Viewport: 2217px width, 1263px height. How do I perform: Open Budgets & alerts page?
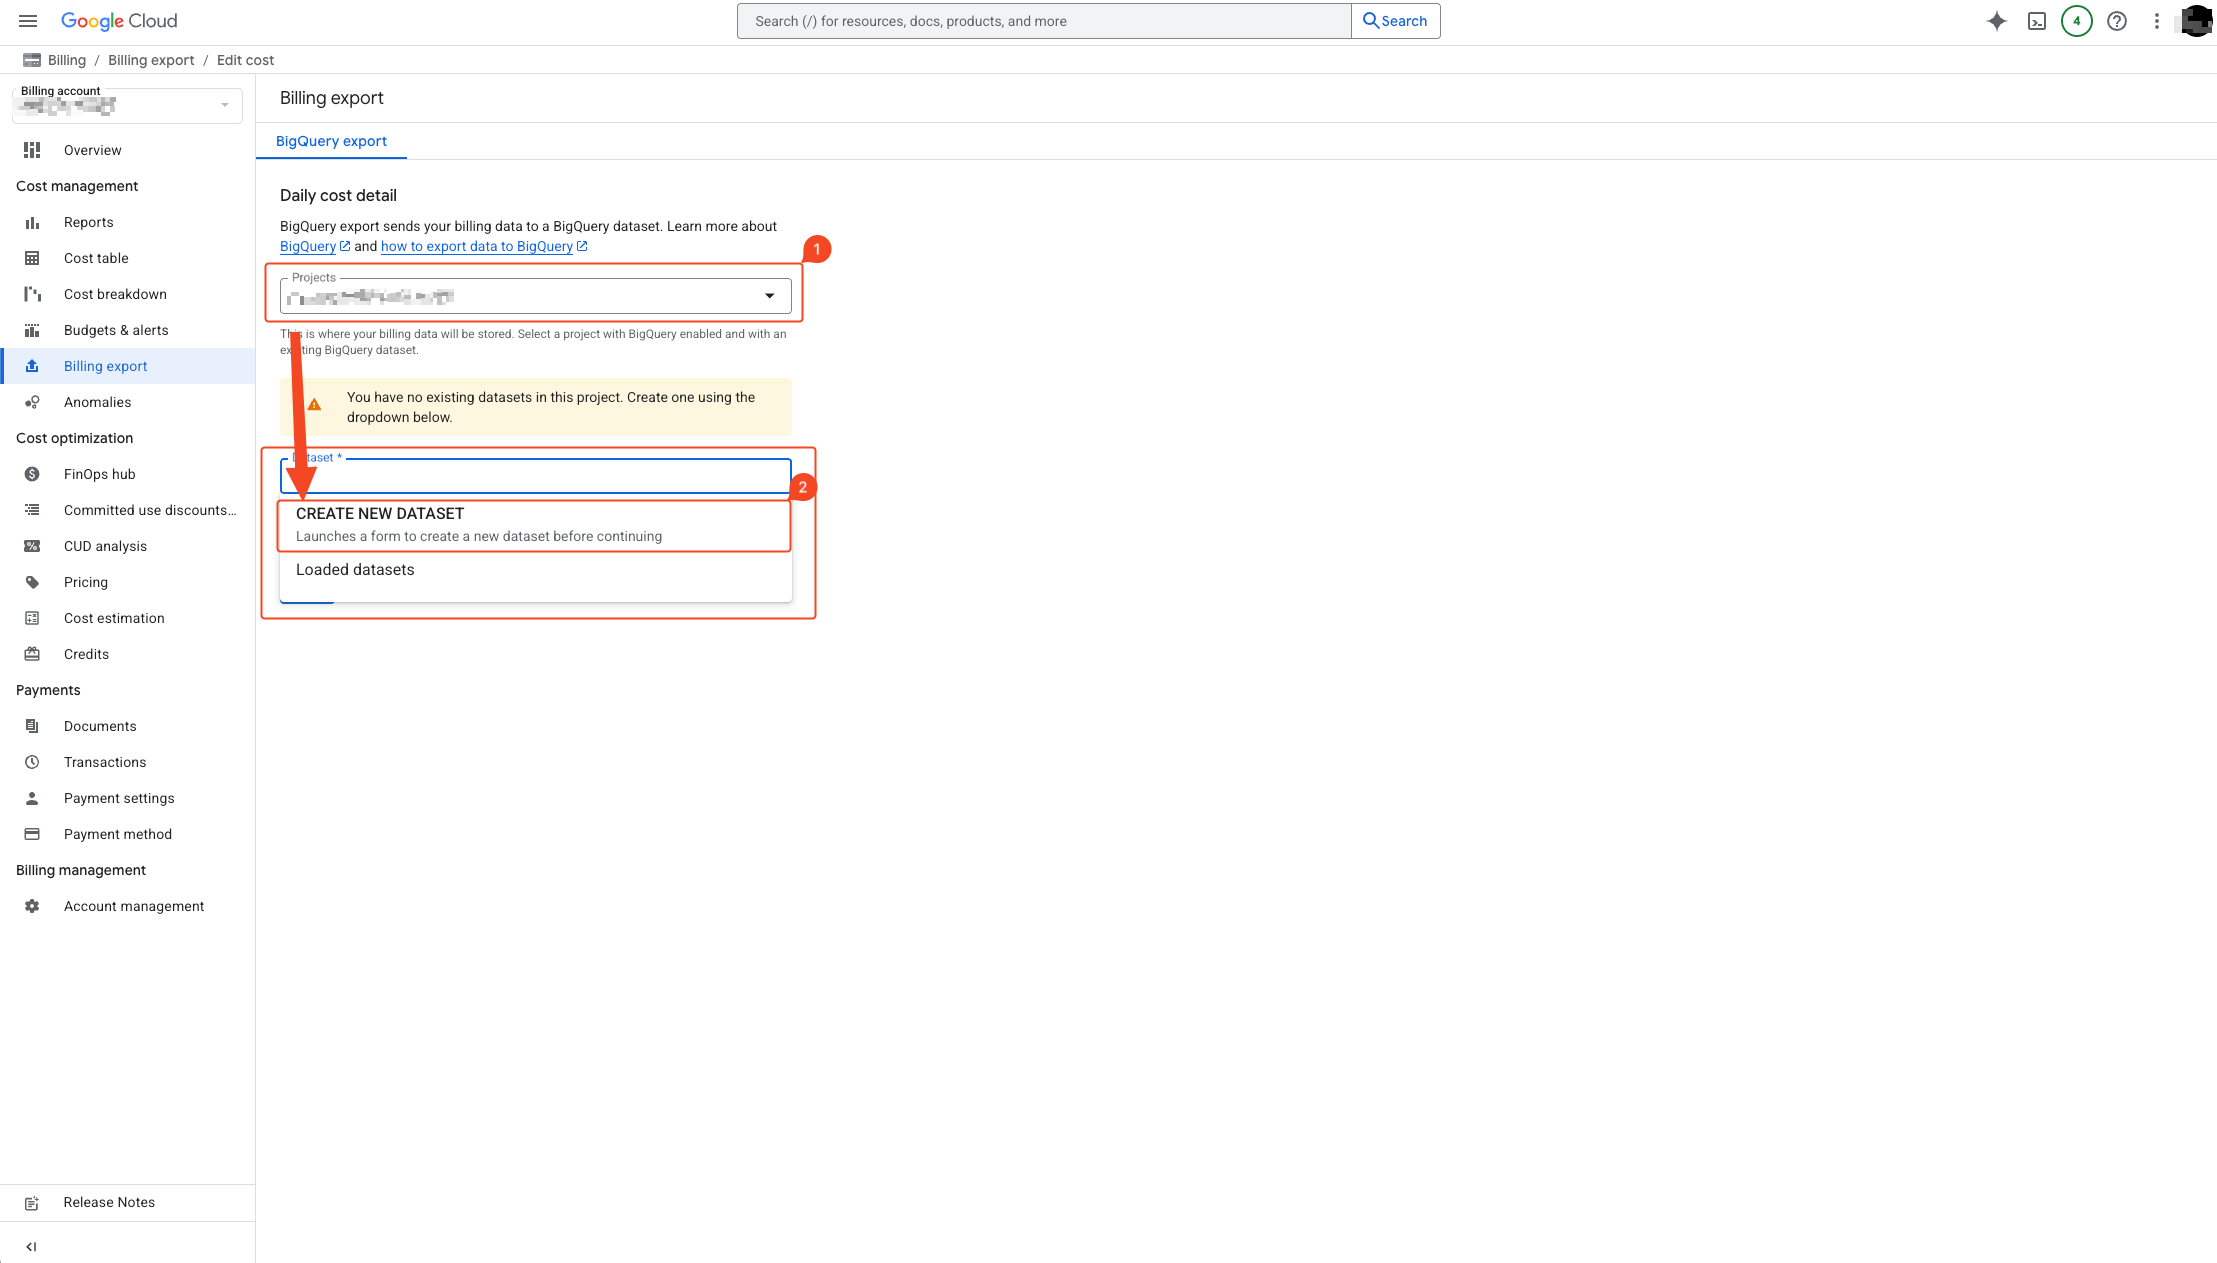(128, 330)
